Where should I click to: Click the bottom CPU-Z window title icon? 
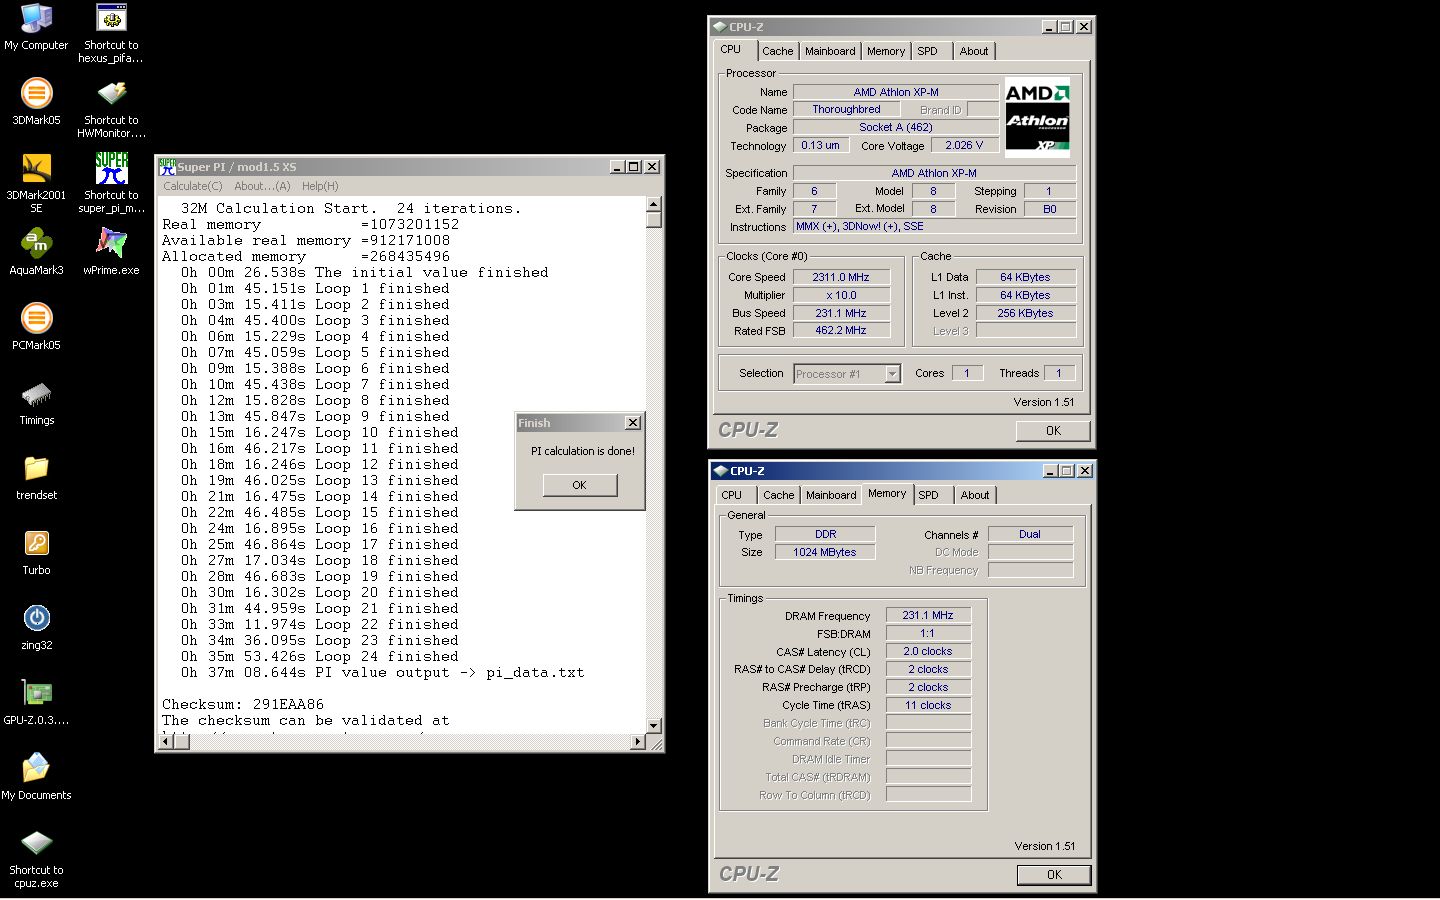point(720,471)
